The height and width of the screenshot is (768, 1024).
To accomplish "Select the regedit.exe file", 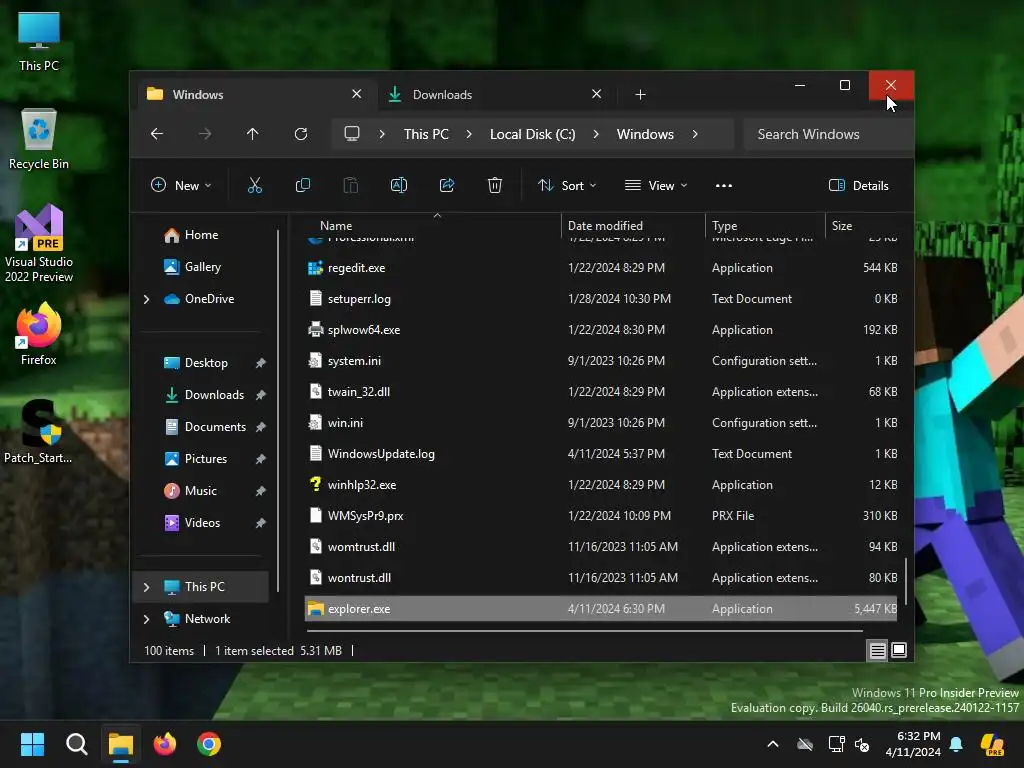I will click(x=600, y=268).
